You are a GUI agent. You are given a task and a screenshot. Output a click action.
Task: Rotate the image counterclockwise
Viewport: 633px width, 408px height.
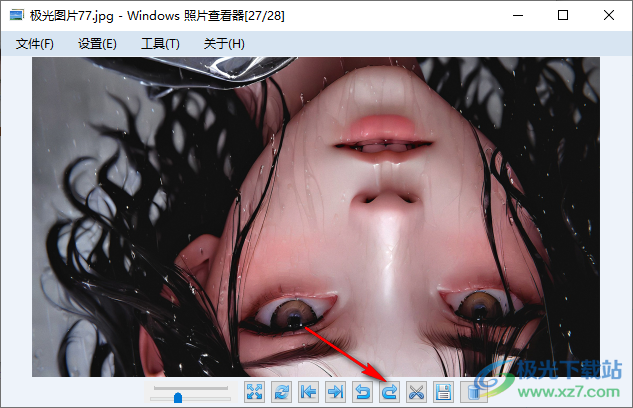[363, 392]
